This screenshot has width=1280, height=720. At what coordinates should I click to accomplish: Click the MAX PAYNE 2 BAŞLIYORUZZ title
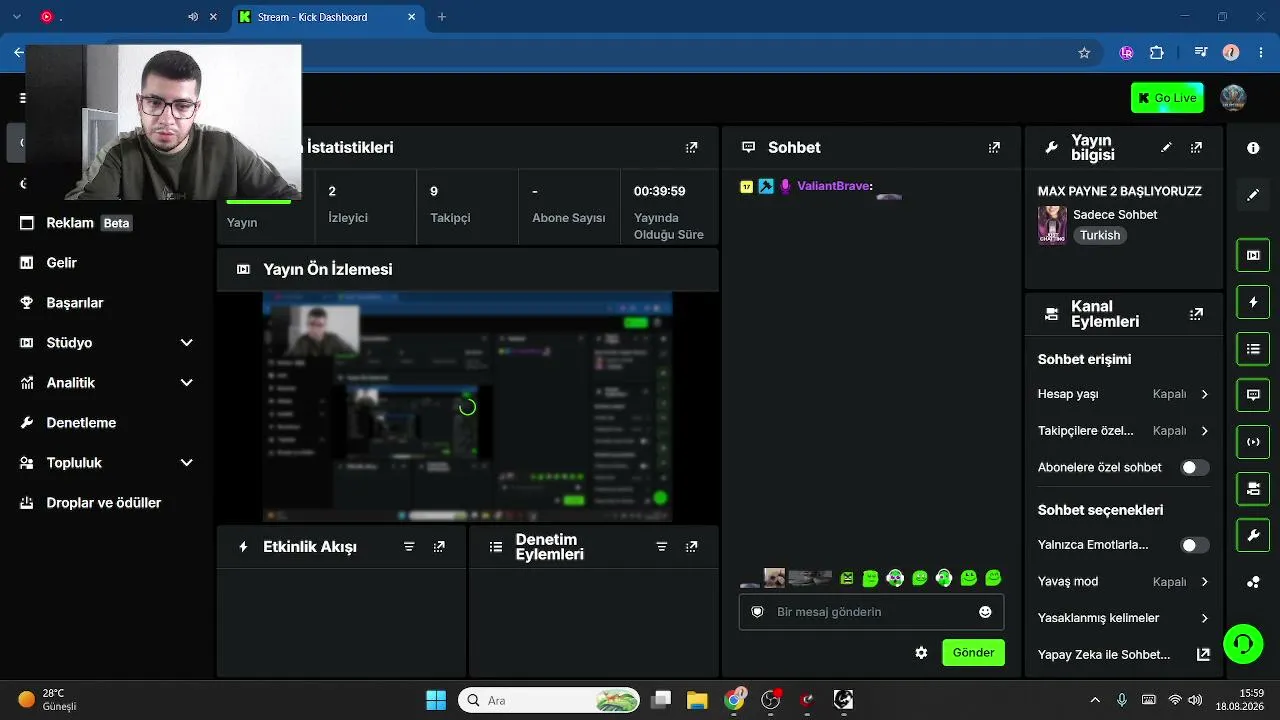pos(1120,191)
